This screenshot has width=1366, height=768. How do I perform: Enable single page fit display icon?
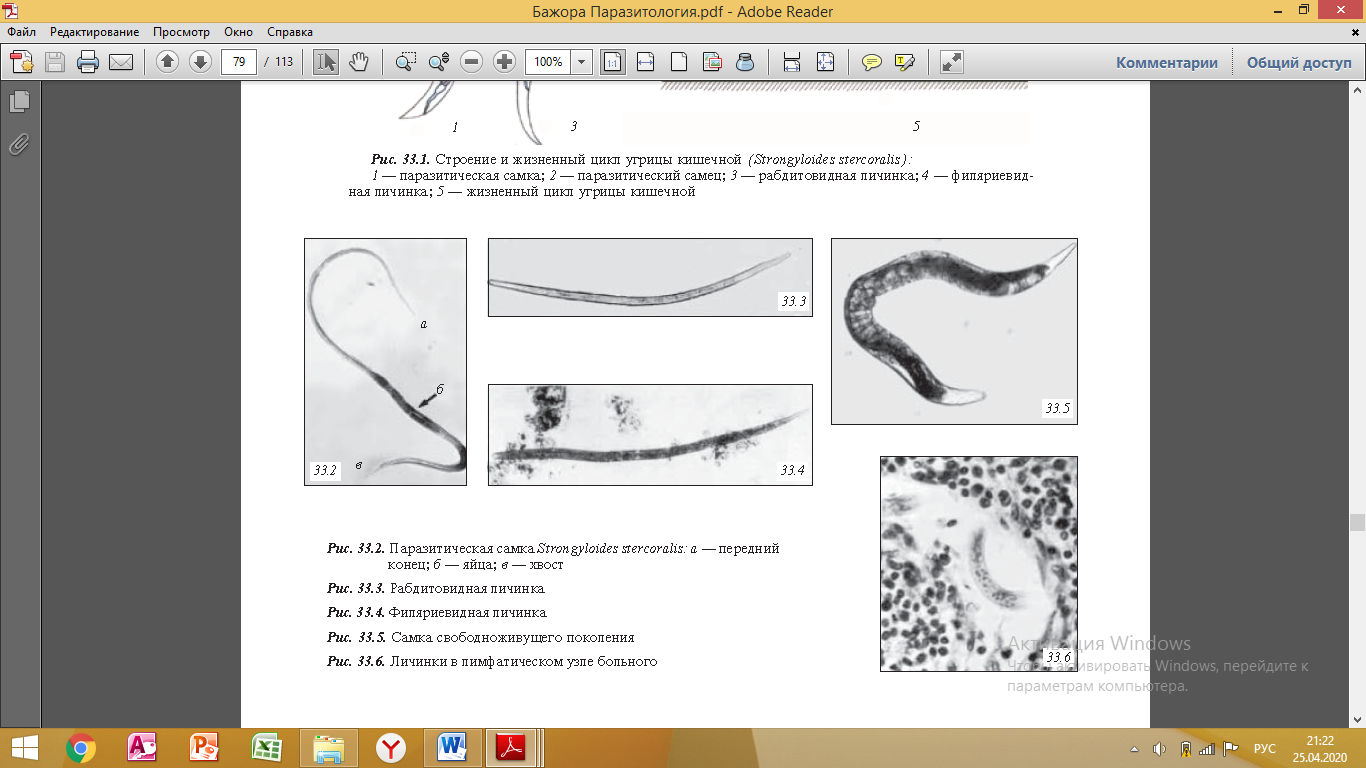pyautogui.click(x=825, y=62)
